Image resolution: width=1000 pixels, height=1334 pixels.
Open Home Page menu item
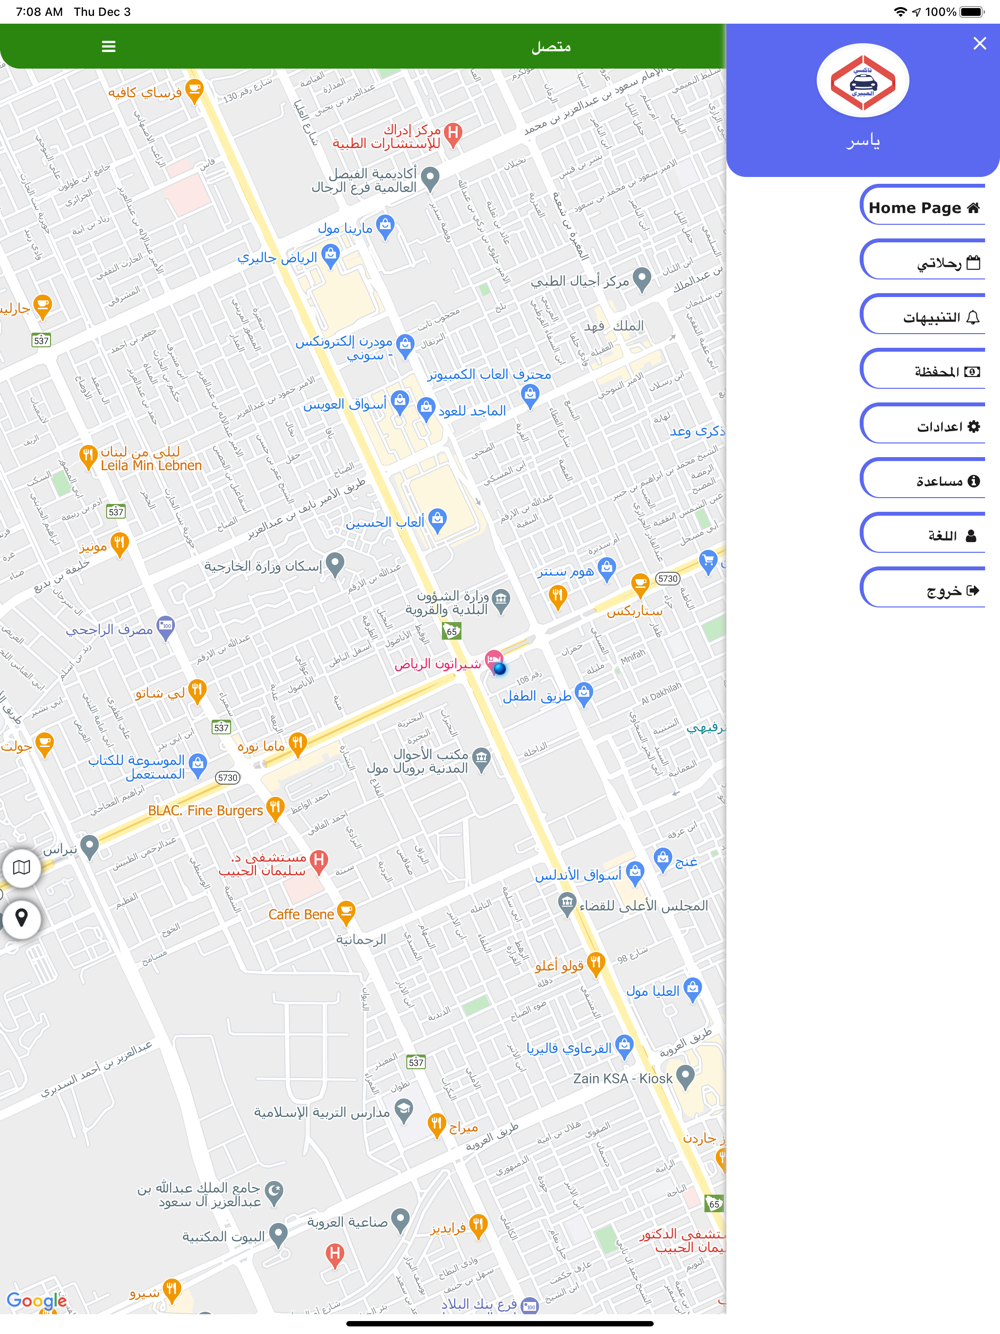[x=923, y=207]
